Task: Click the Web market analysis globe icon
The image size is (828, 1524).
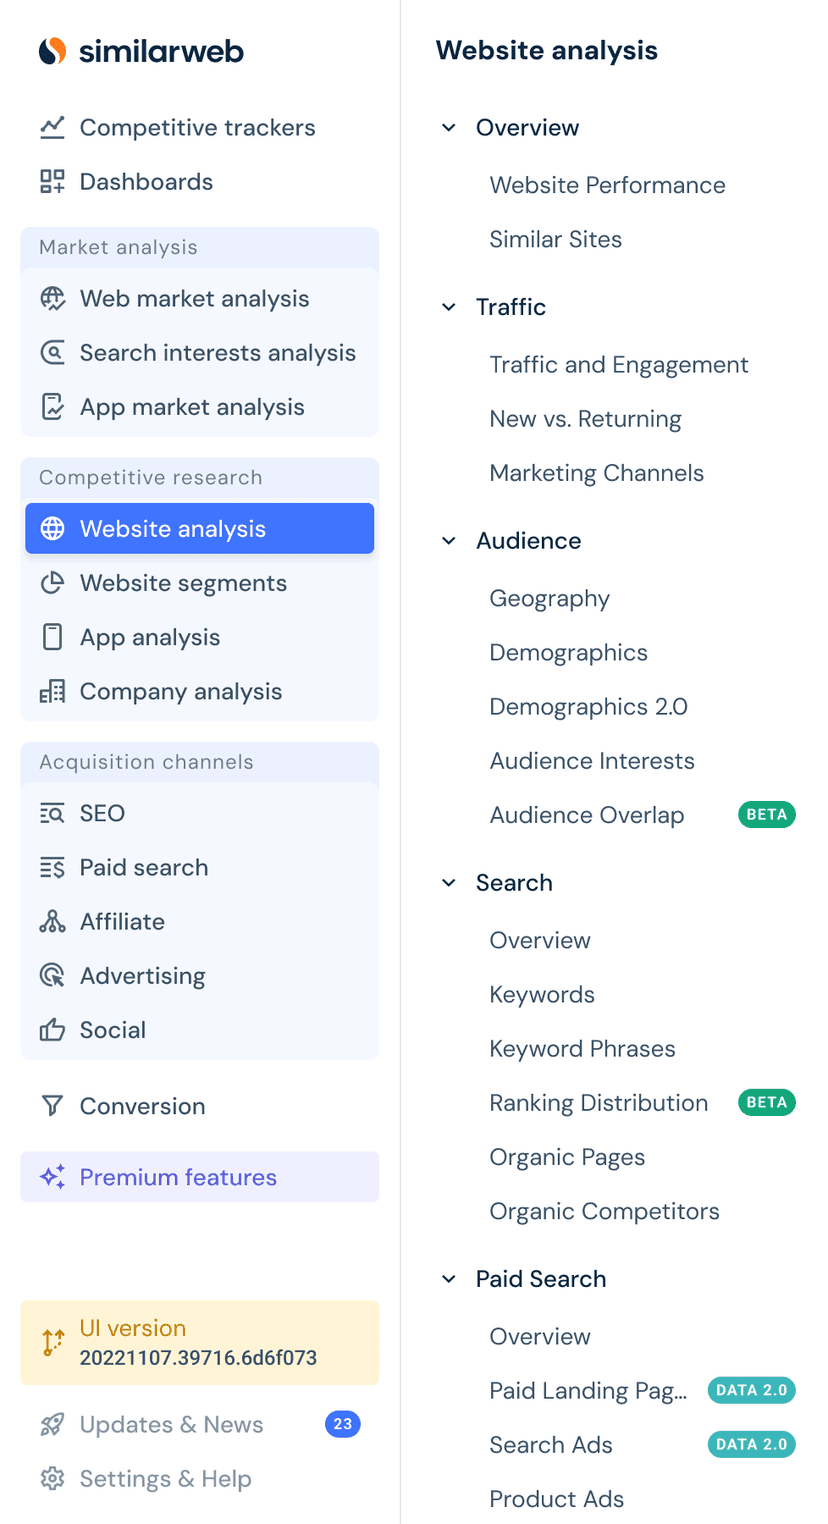Action: click(52, 298)
